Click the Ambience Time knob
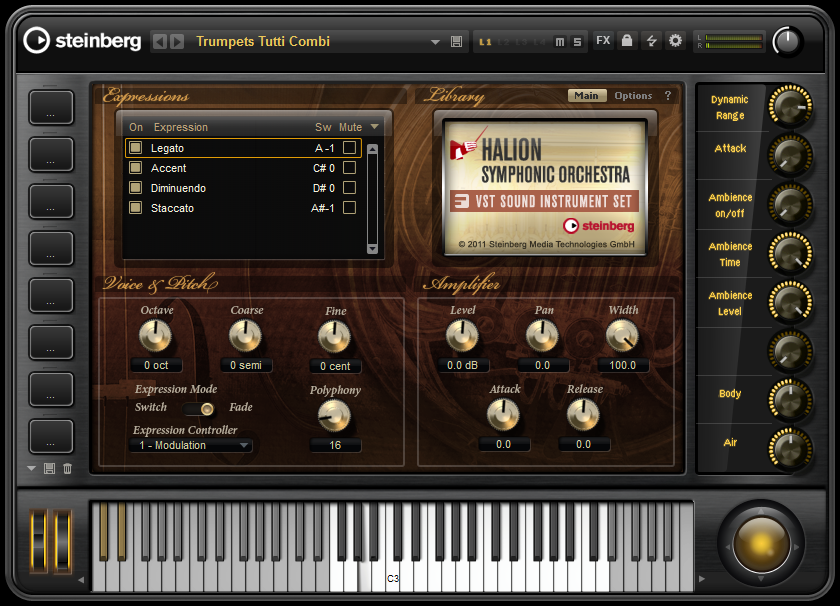Image resolution: width=840 pixels, height=606 pixels. click(x=790, y=254)
